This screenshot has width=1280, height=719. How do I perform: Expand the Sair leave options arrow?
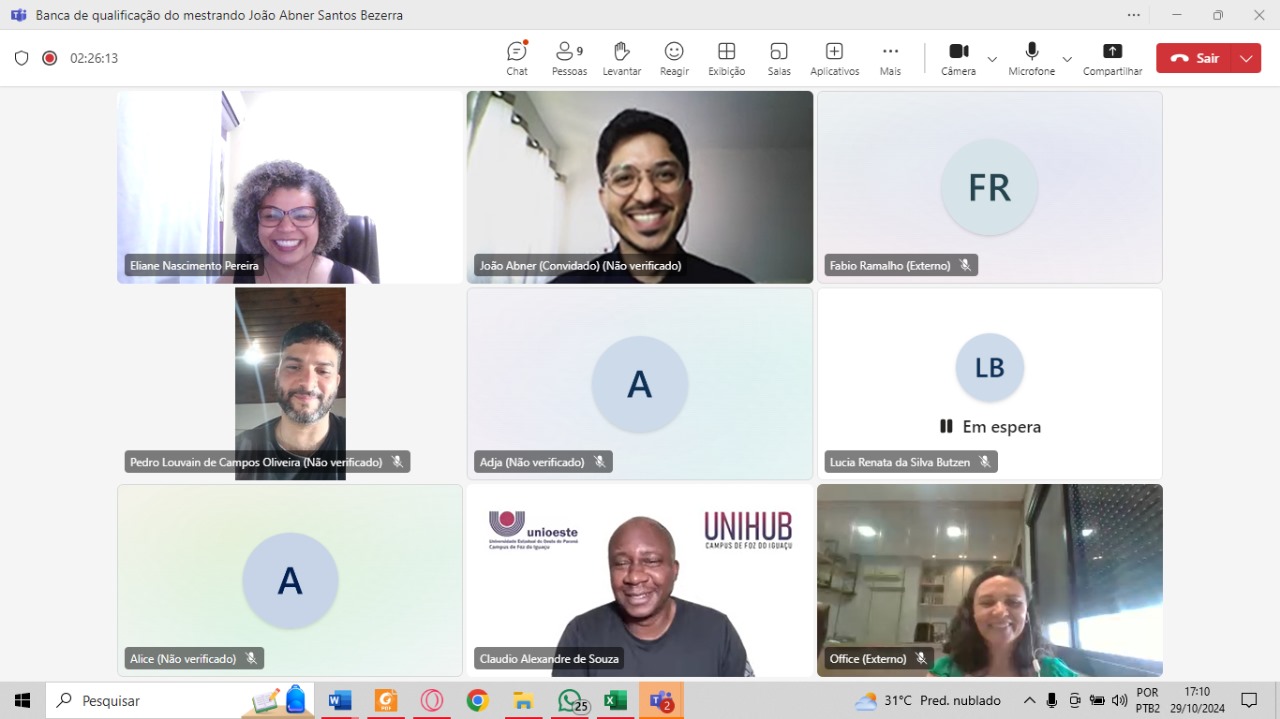coord(1246,58)
